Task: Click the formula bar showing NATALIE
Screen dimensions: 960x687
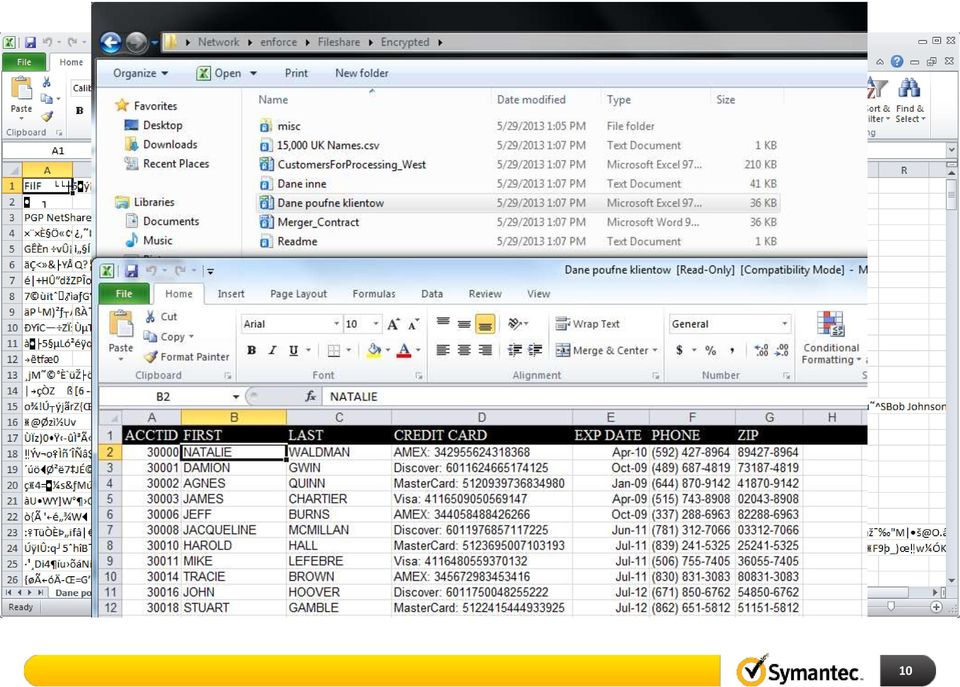Action: click(594, 397)
